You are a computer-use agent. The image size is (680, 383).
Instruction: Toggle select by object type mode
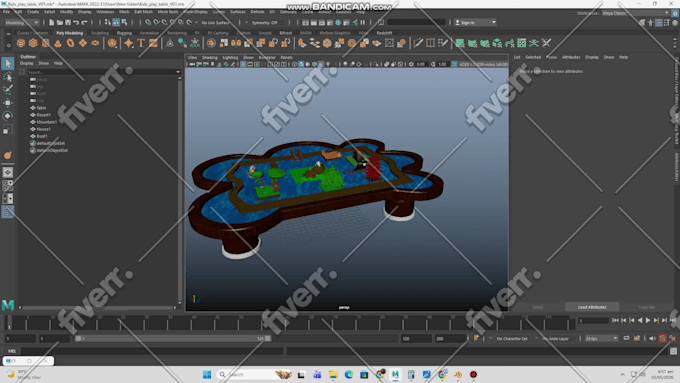coord(116,23)
